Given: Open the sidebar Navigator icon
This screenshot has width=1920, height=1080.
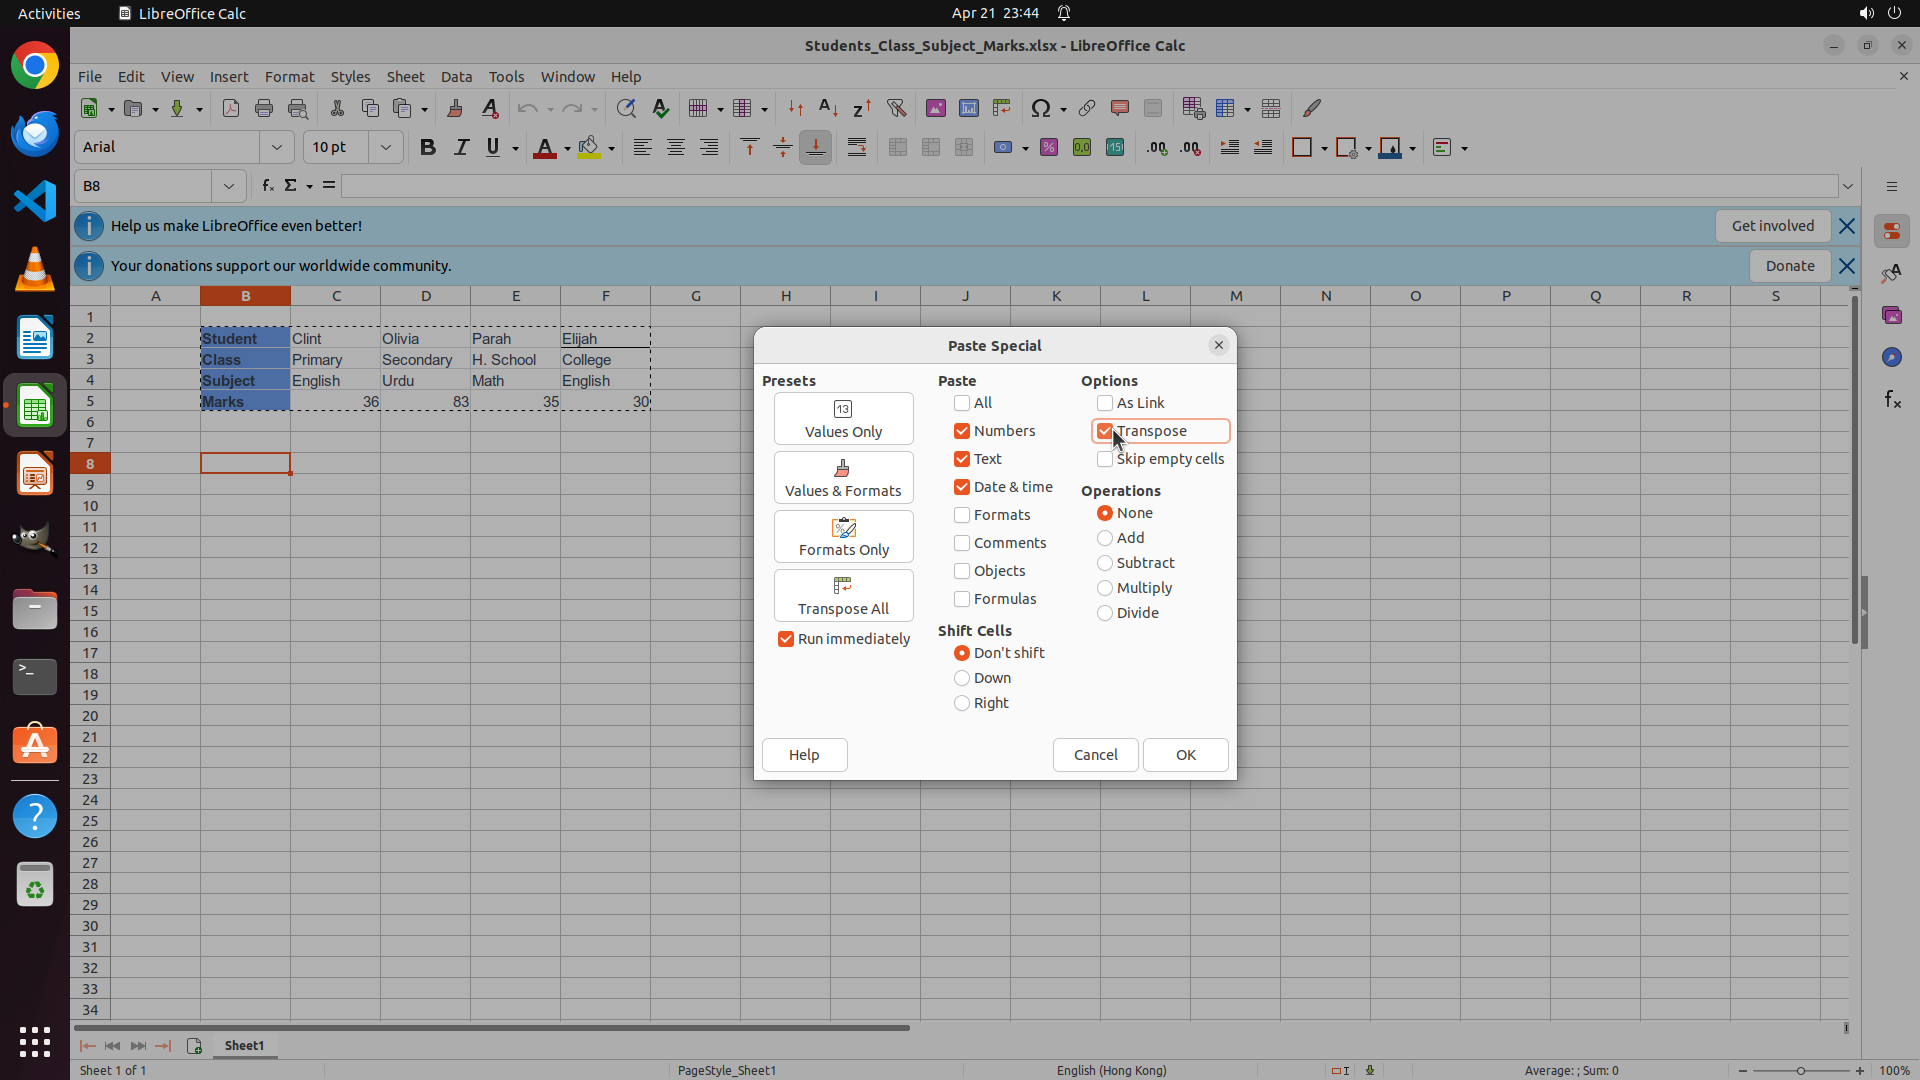Looking at the screenshot, I should [1891, 357].
